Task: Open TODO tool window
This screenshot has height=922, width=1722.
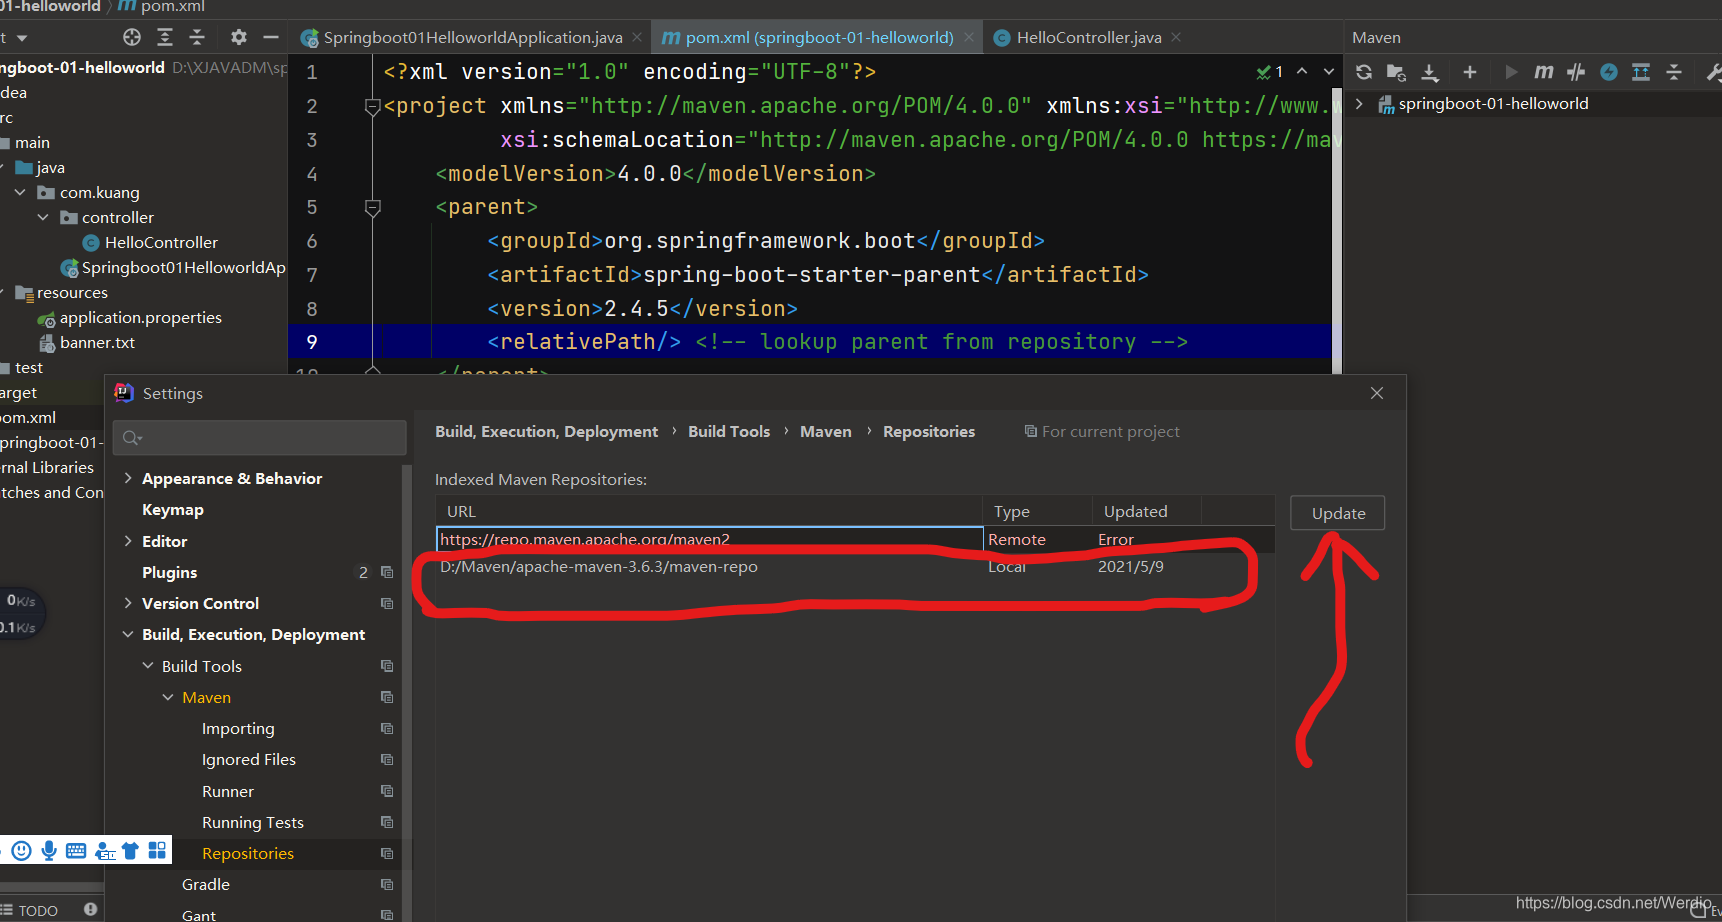Action: [x=30, y=910]
